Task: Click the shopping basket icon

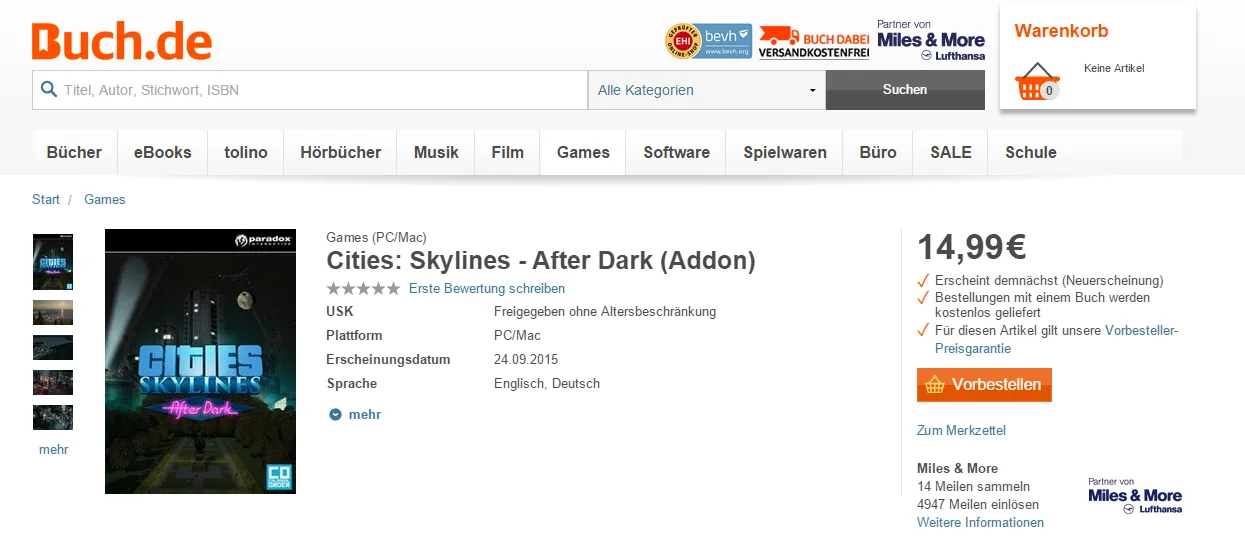Action: point(1036,82)
